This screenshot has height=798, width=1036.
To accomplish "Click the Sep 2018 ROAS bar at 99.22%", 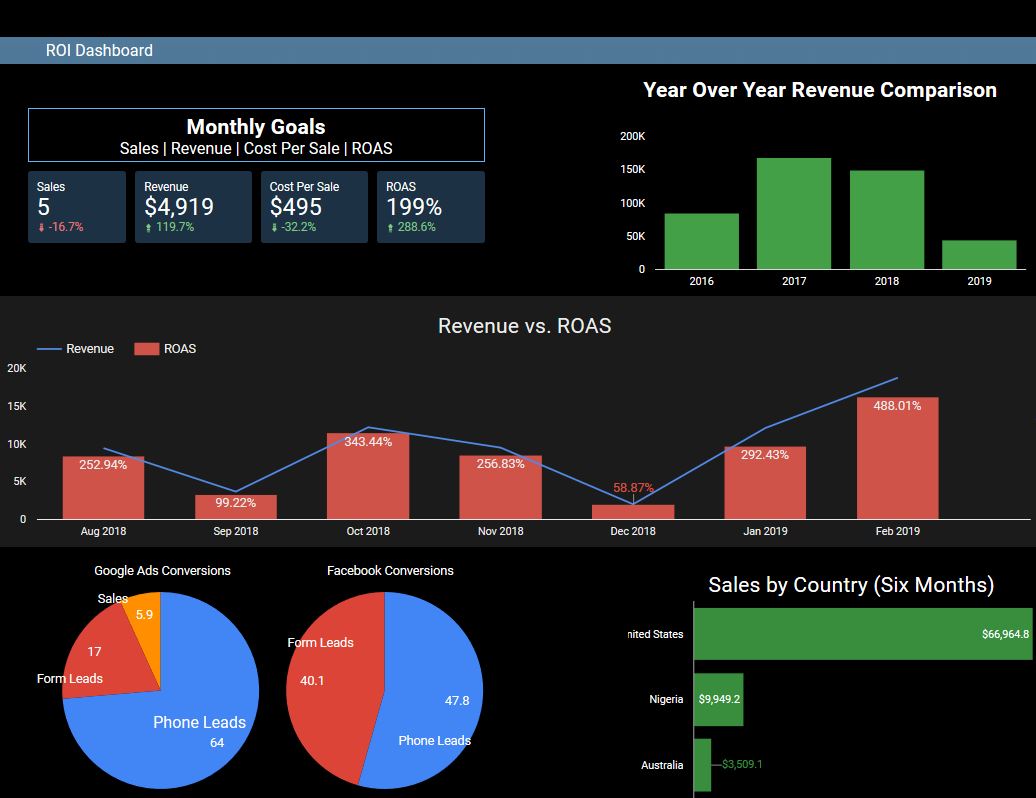I will [236, 507].
